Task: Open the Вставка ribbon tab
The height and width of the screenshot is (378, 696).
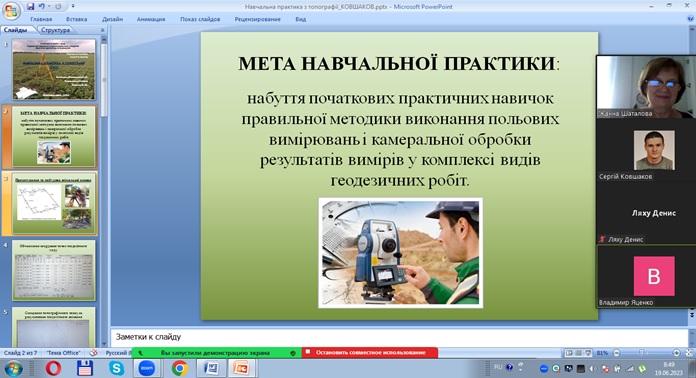Action: [76, 19]
